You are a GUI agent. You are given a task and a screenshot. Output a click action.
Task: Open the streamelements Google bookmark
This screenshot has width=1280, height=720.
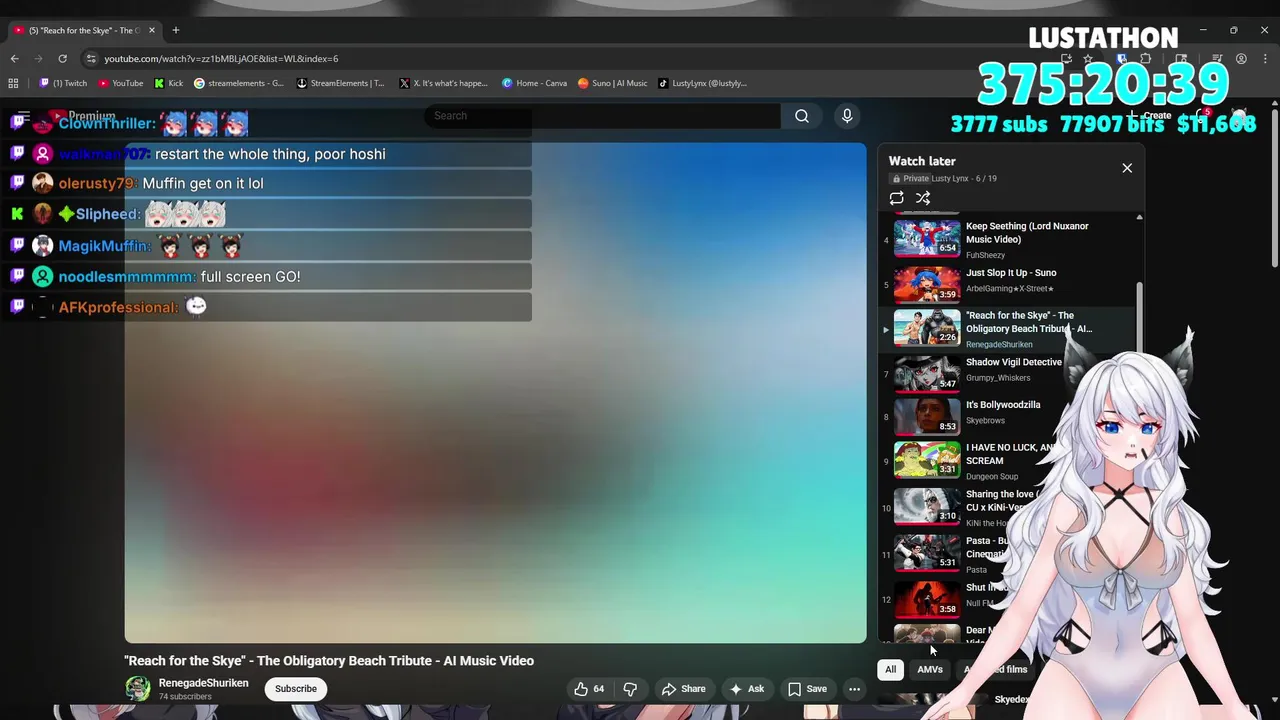pyautogui.click(x=239, y=84)
